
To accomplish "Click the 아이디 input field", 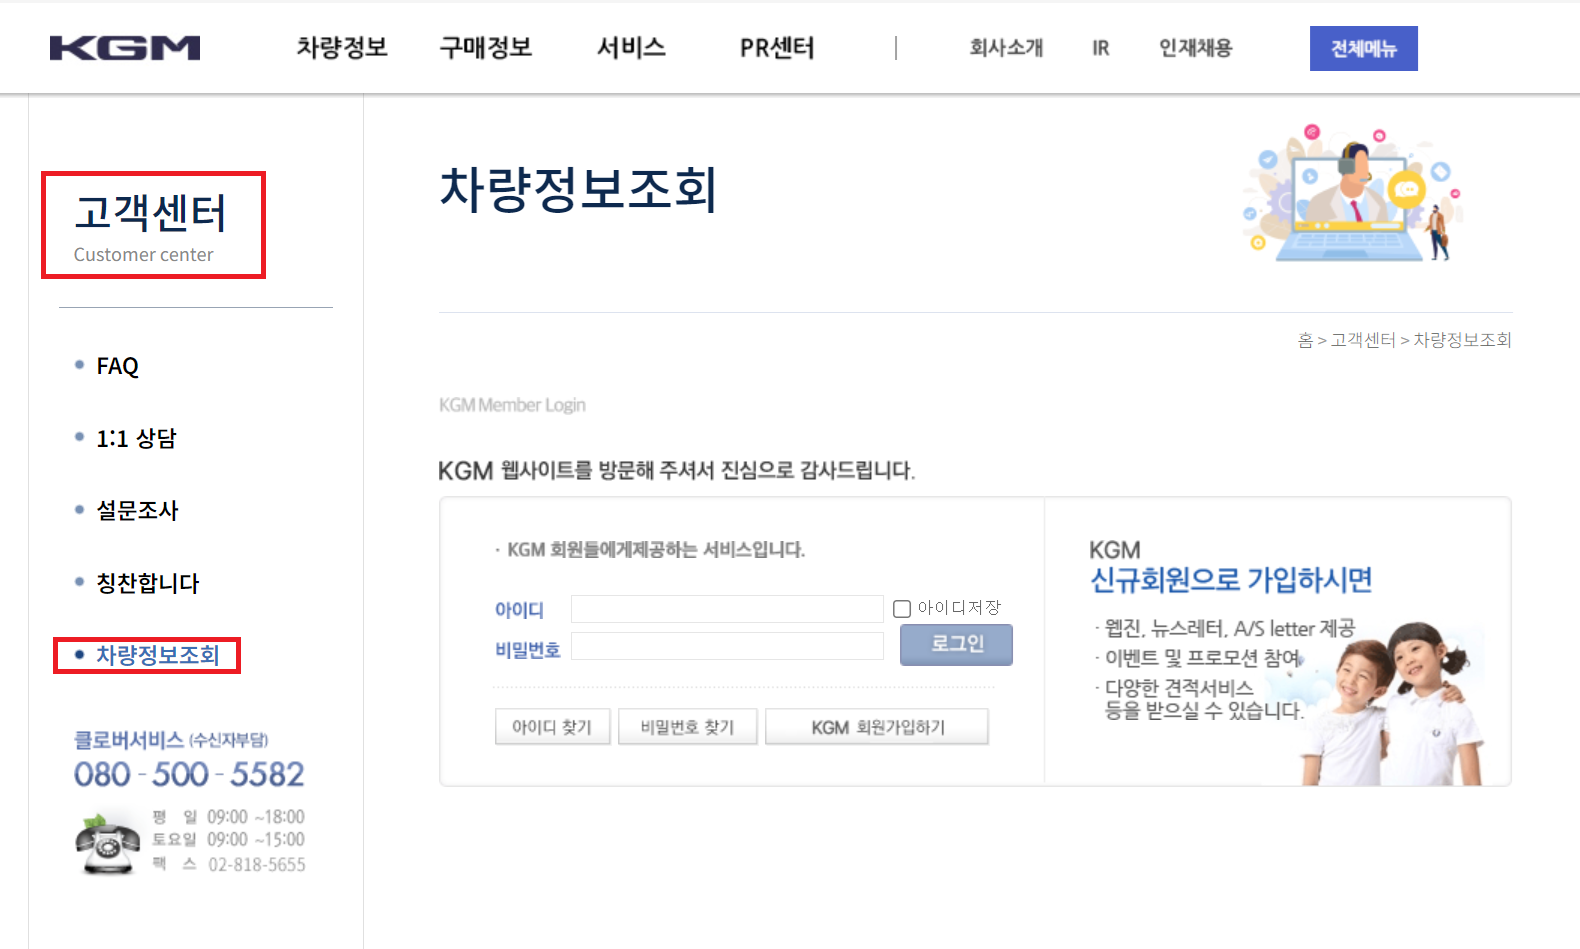I will tap(727, 609).
